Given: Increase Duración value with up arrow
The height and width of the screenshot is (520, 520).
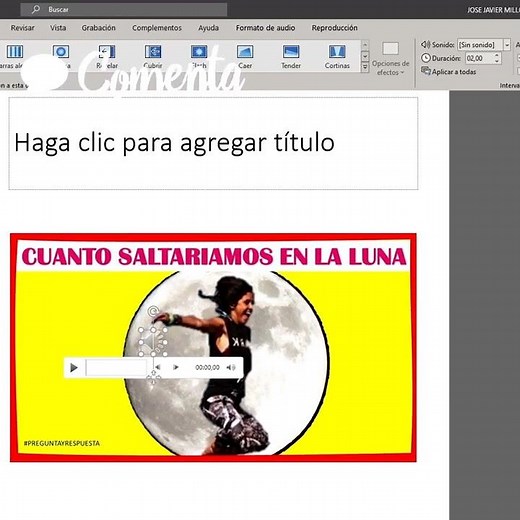Looking at the screenshot, I should coord(497,55).
